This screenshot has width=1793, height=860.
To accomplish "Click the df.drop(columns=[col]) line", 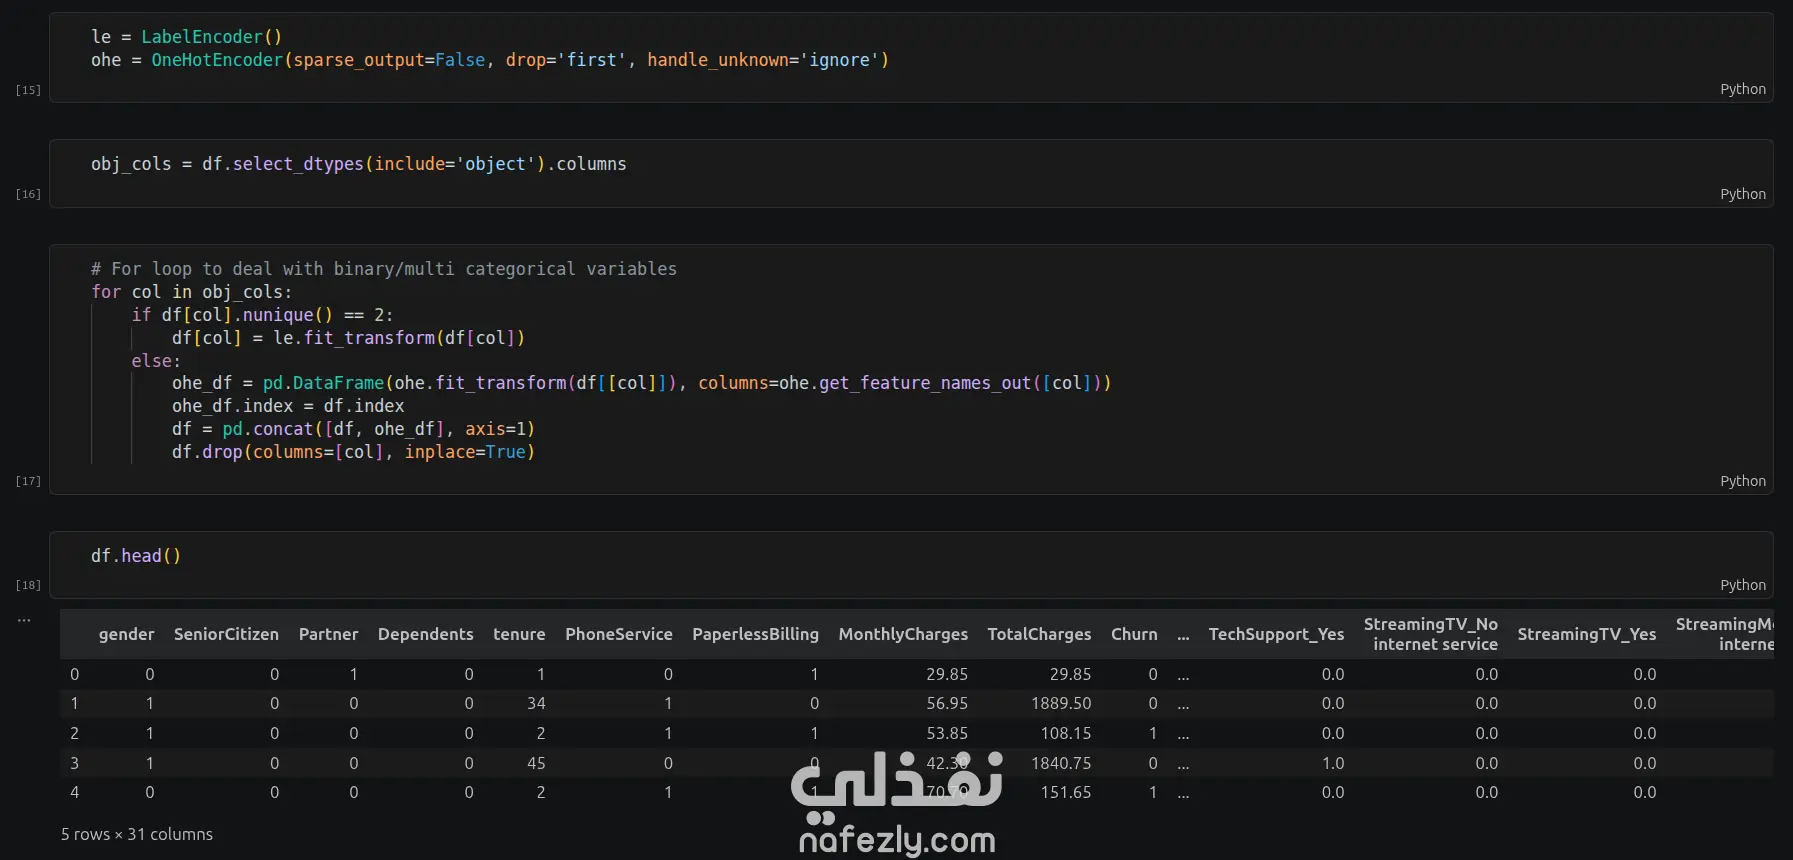I will 353,452.
